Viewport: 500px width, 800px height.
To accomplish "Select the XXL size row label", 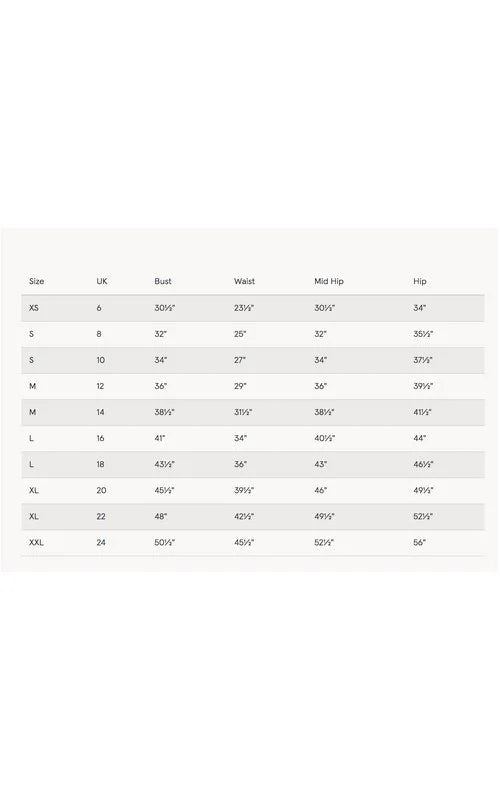I will (36, 542).
